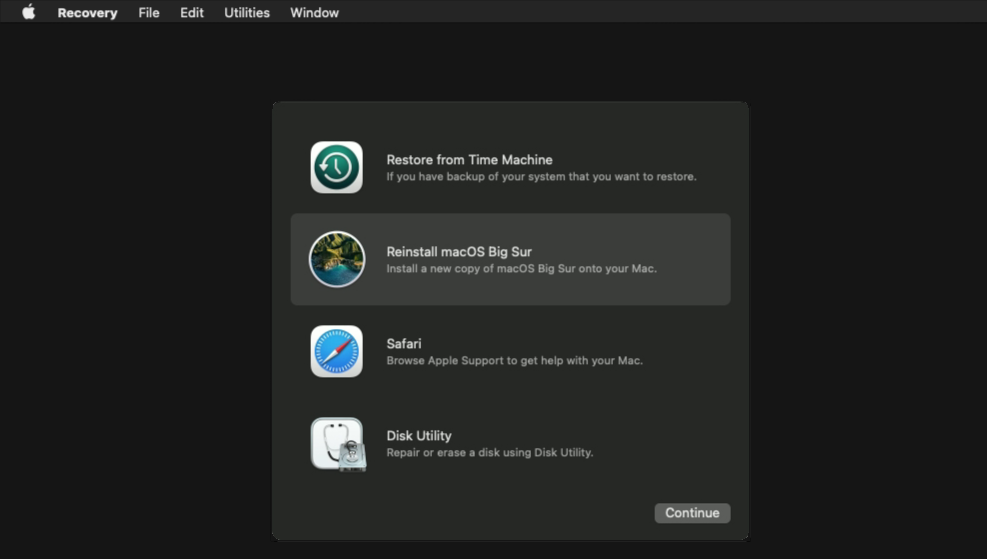Select the 'Safari' option title
Viewport: 987px width, 559px height.
click(x=404, y=344)
